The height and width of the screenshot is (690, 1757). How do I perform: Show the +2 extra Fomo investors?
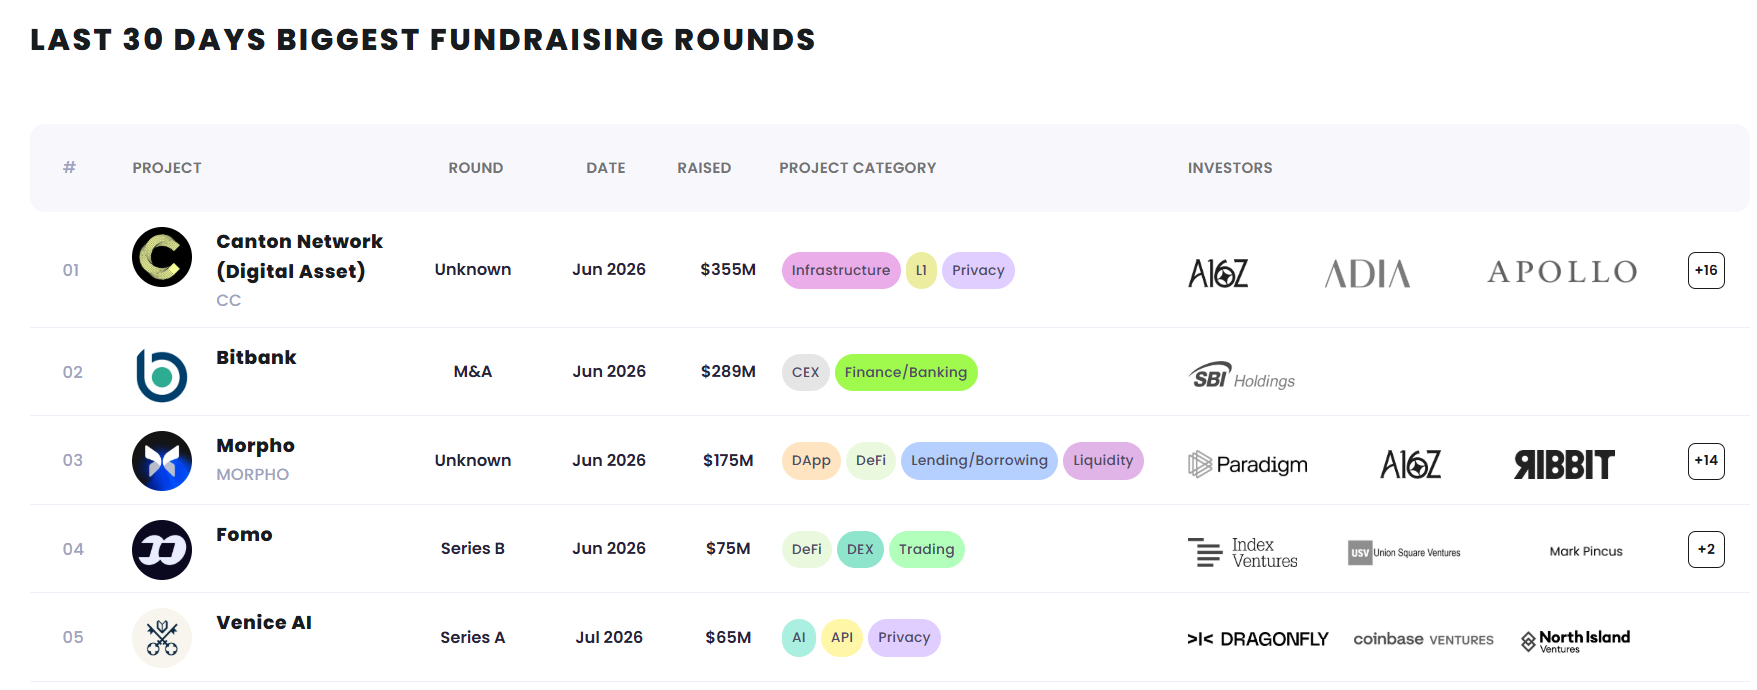[x=1706, y=549]
